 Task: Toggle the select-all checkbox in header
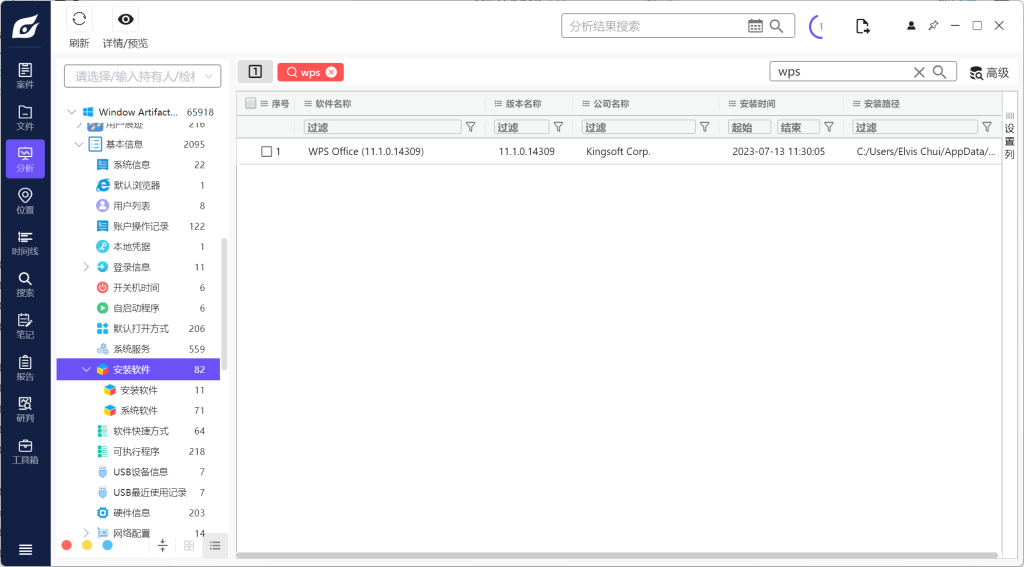pyautogui.click(x=251, y=103)
